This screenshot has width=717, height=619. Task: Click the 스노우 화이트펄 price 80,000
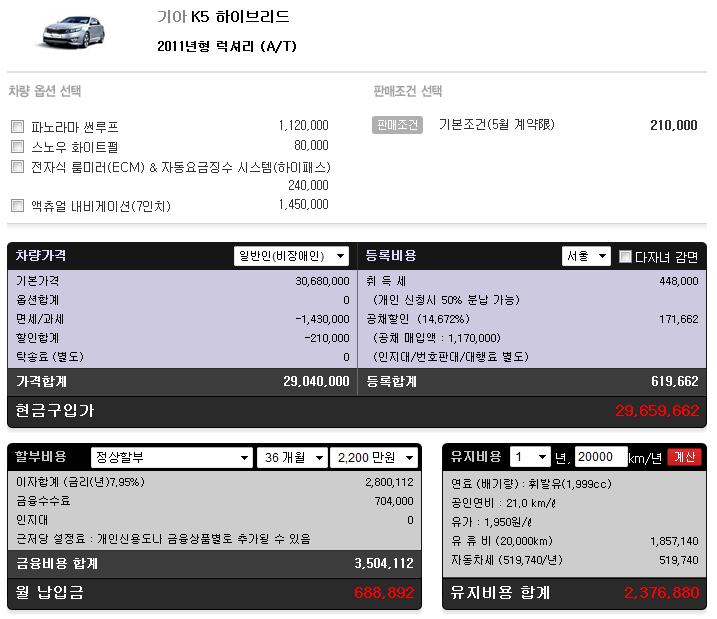[x=311, y=145]
